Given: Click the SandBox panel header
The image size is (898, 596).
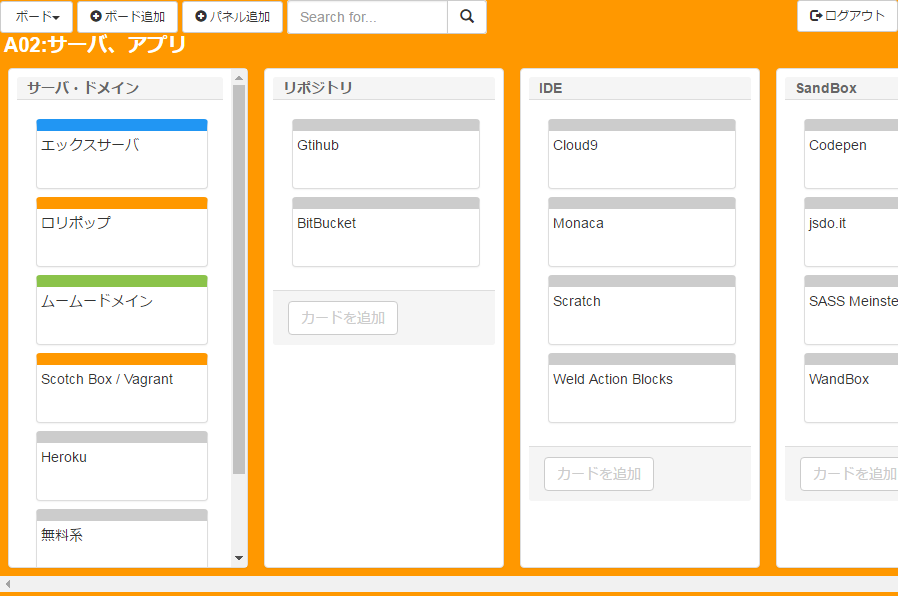Looking at the screenshot, I should point(841,88).
